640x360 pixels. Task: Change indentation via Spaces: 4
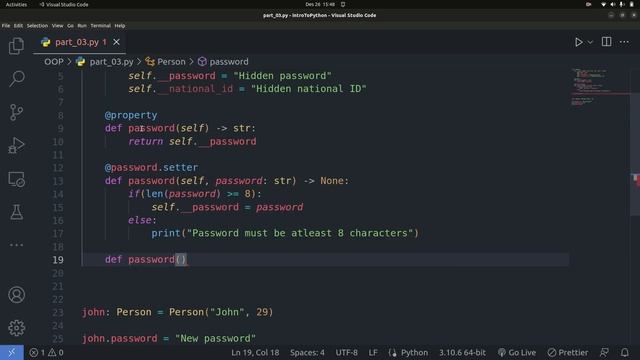pos(307,353)
